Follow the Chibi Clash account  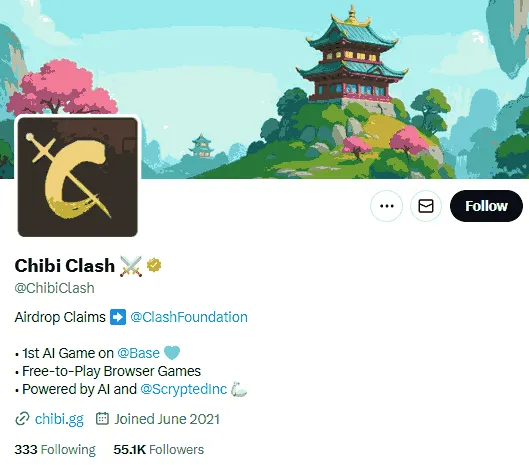tap(486, 206)
